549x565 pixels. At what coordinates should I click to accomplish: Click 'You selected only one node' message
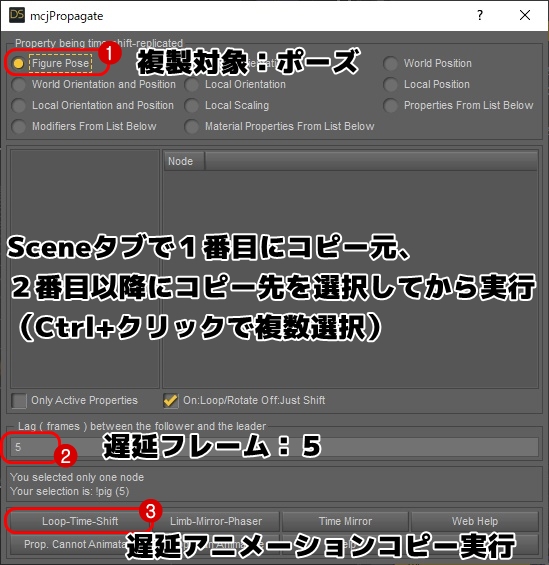(x=77, y=477)
